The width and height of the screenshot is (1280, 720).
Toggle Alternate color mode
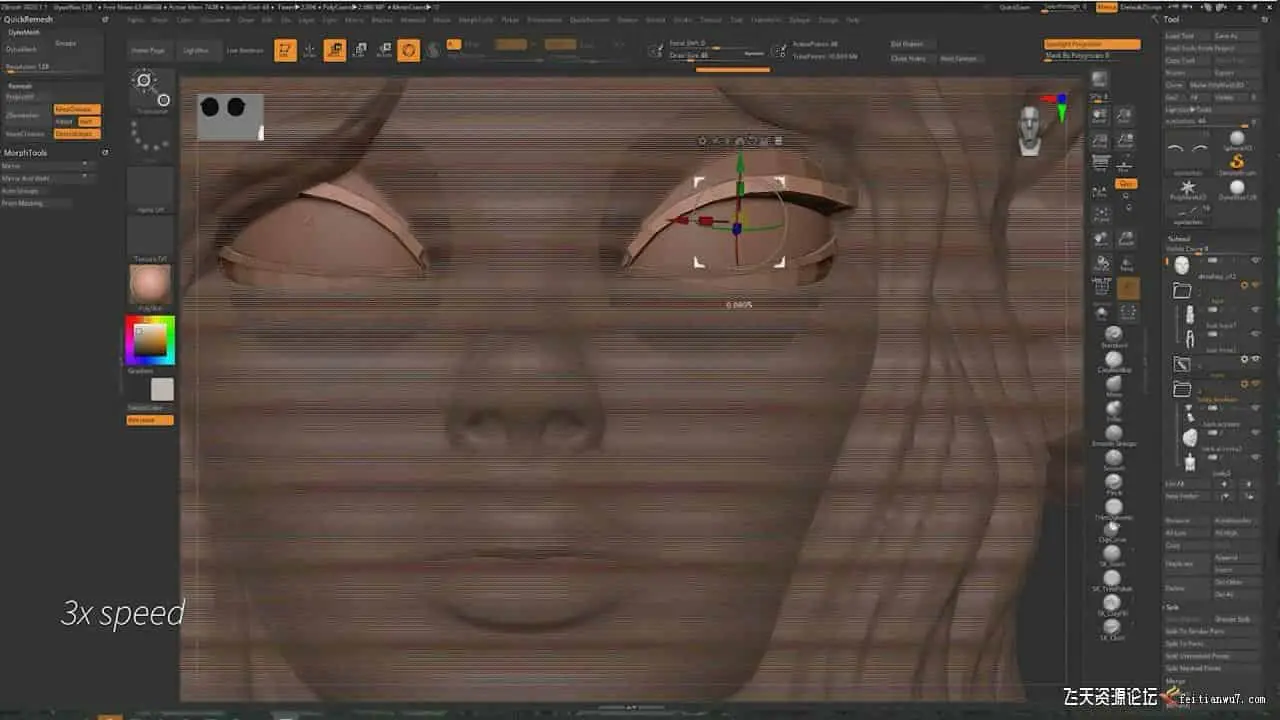(150, 420)
